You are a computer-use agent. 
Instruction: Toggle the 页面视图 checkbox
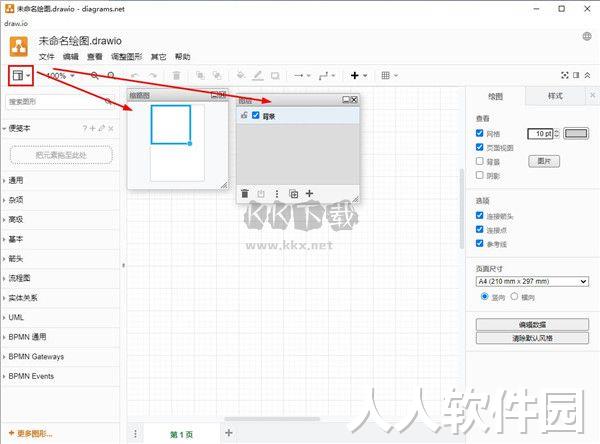click(479, 147)
